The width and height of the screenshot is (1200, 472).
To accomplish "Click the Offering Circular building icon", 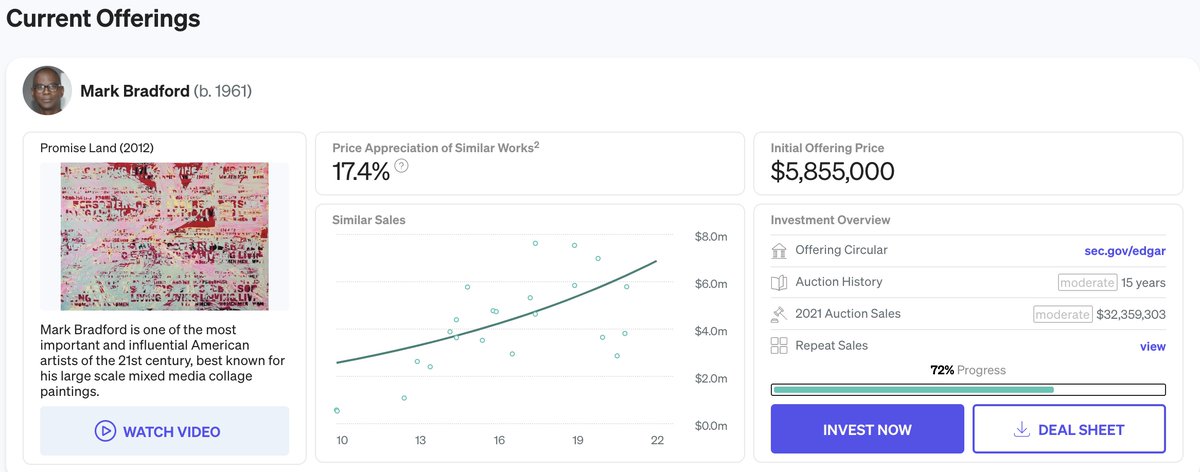I will [780, 250].
